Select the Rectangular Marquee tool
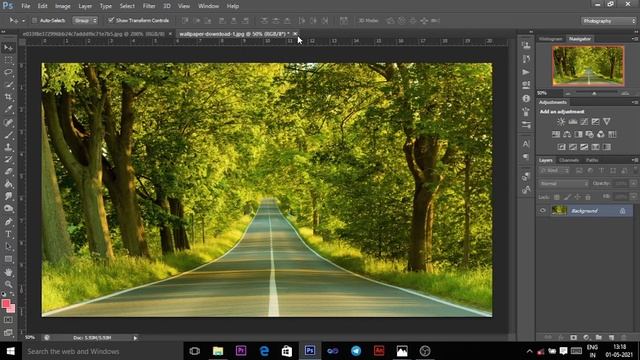Screen dimensions: 640x360 click(8, 60)
